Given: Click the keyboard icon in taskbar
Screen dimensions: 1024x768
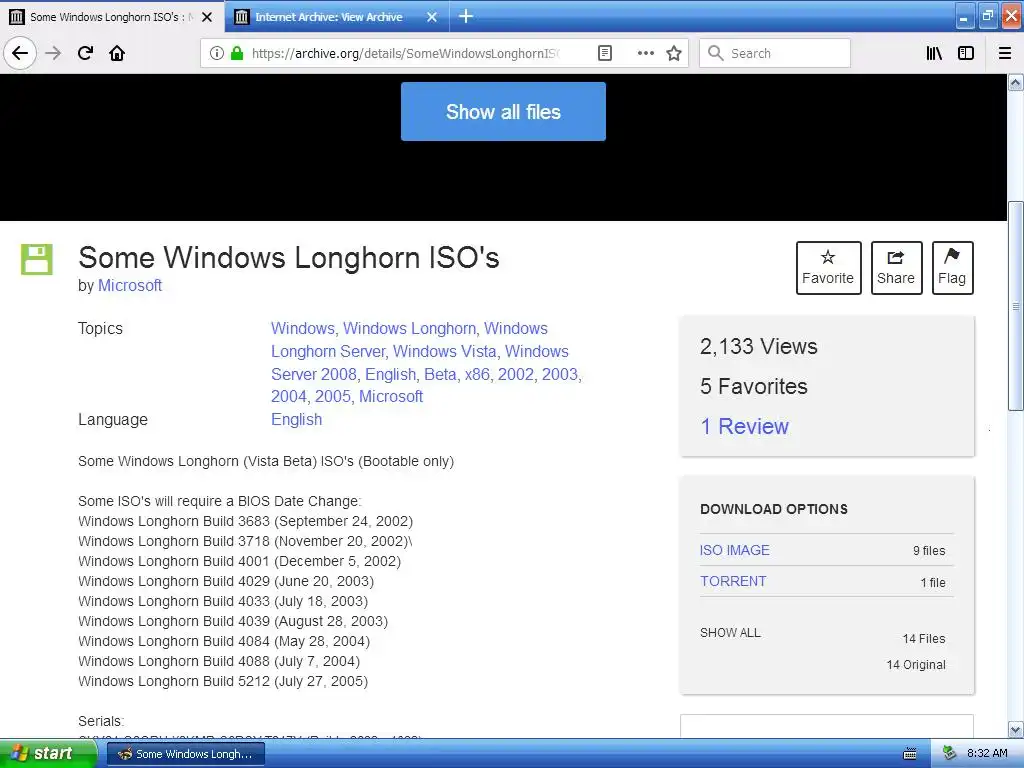Looking at the screenshot, I should coord(910,754).
